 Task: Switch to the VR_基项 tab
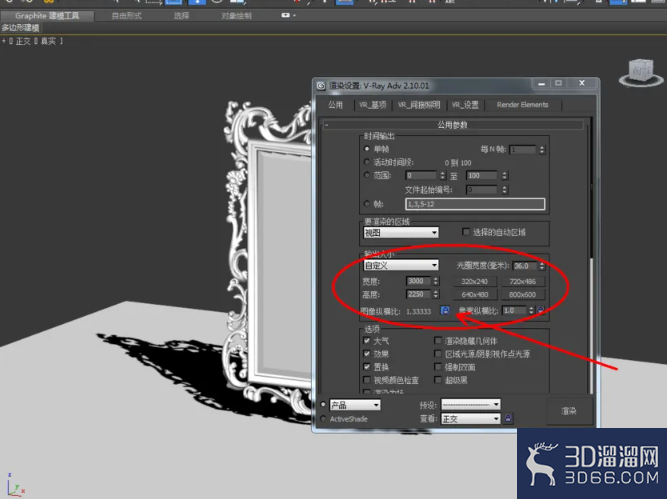(x=373, y=105)
